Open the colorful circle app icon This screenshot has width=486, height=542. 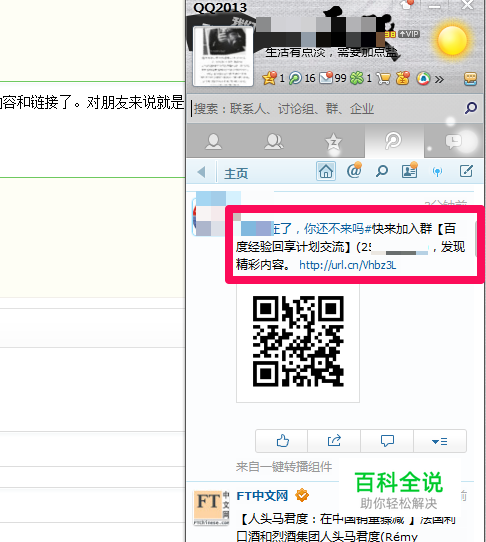pyautogui.click(x=423, y=78)
